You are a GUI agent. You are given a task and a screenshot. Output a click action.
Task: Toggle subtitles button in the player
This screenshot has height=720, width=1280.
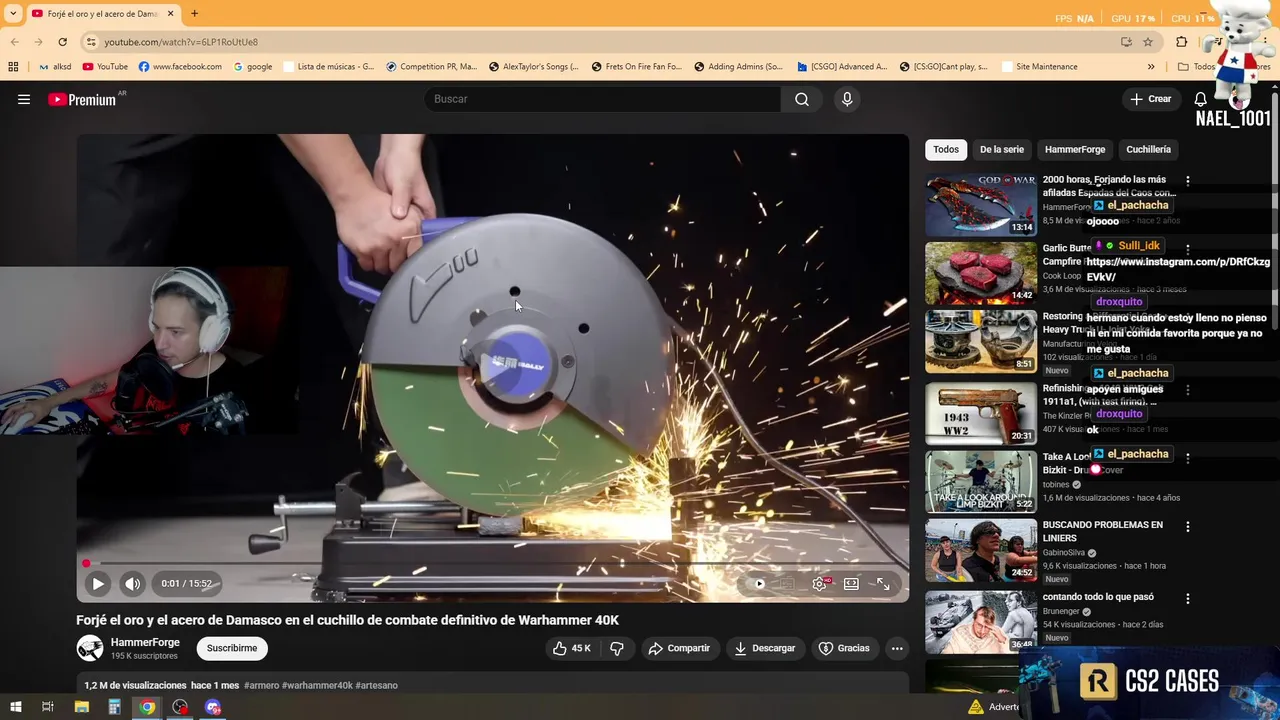787,584
